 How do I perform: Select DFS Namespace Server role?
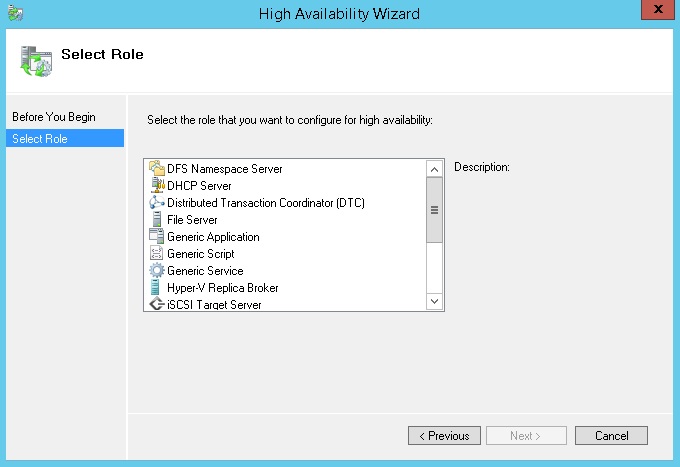click(x=225, y=169)
